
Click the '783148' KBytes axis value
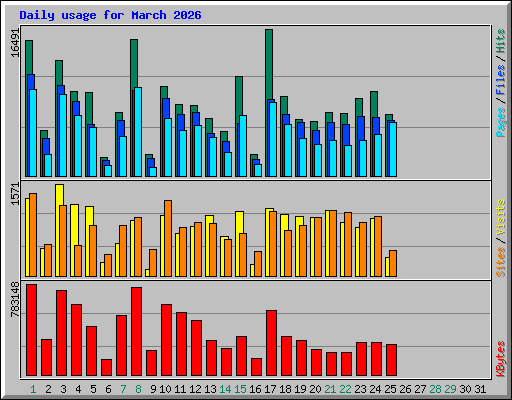[15, 300]
